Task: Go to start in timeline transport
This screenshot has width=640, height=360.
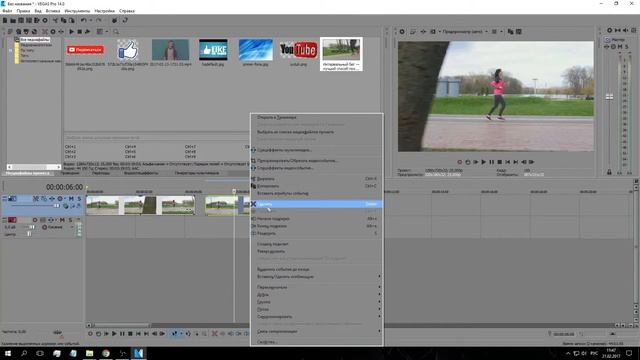Action: 138,334
